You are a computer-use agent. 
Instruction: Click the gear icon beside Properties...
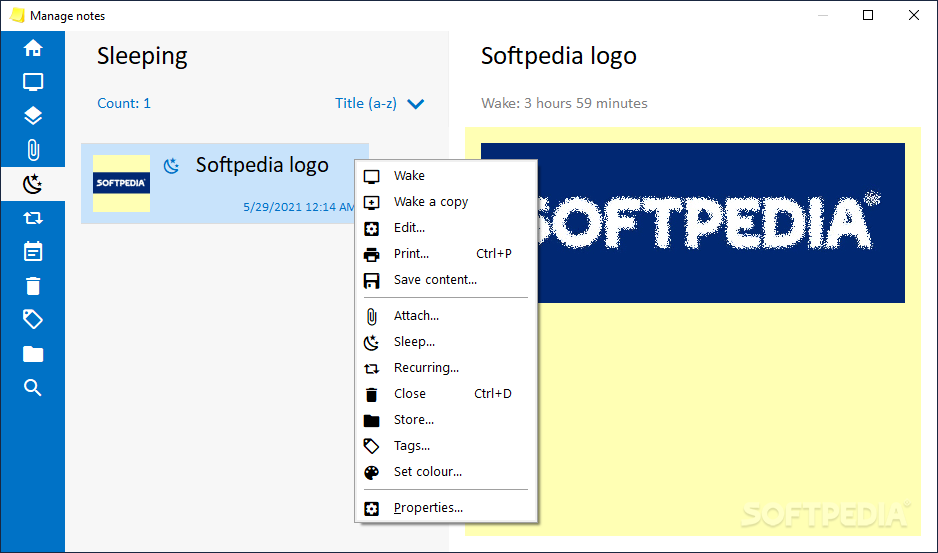(371, 509)
